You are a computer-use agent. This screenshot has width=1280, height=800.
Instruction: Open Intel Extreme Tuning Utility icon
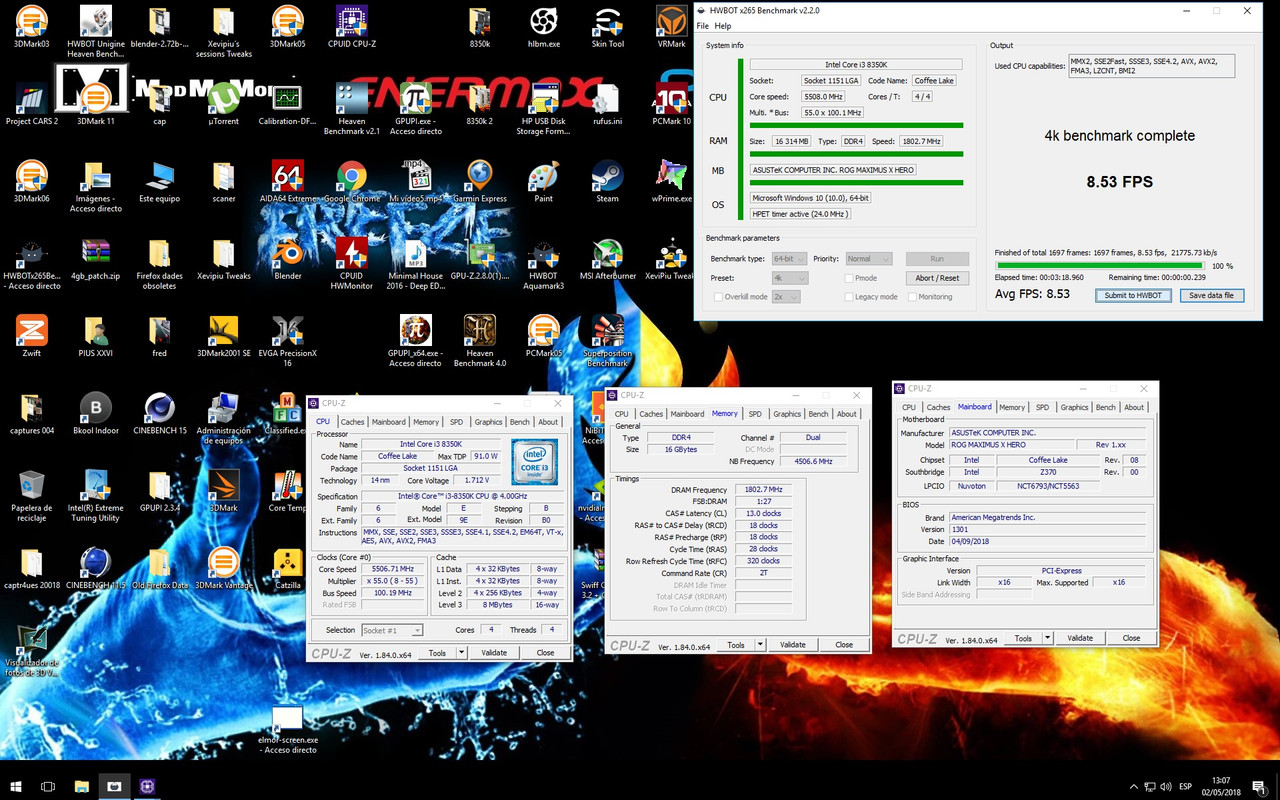pos(96,496)
